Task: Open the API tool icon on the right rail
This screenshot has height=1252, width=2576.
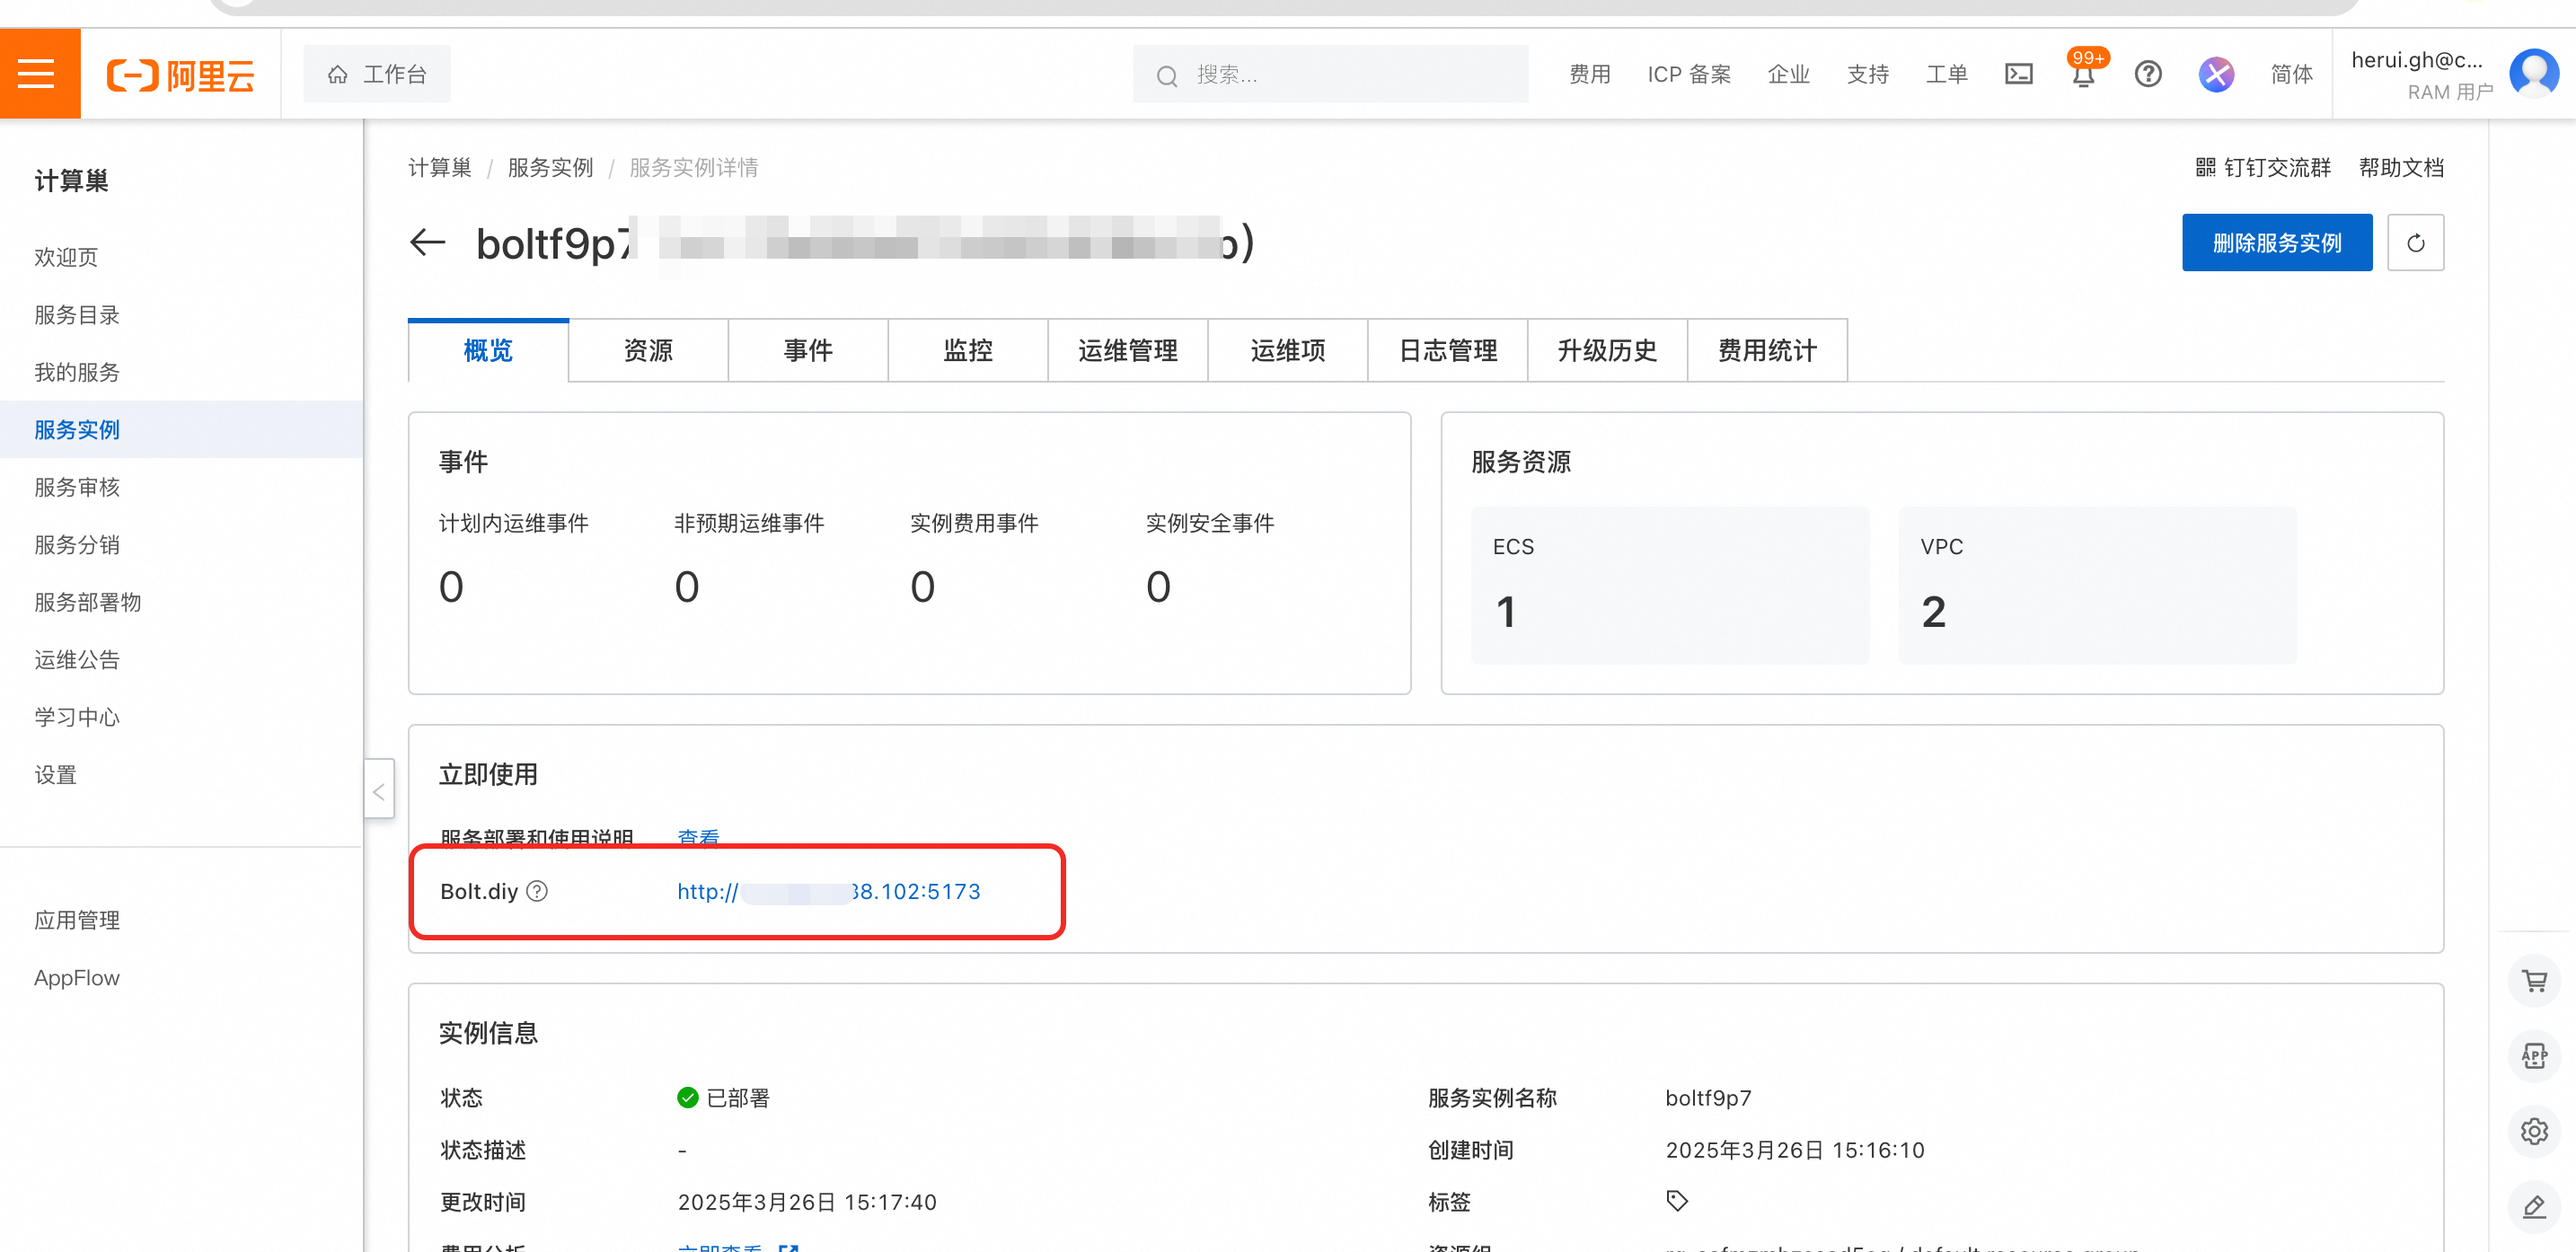Action: click(2534, 1056)
